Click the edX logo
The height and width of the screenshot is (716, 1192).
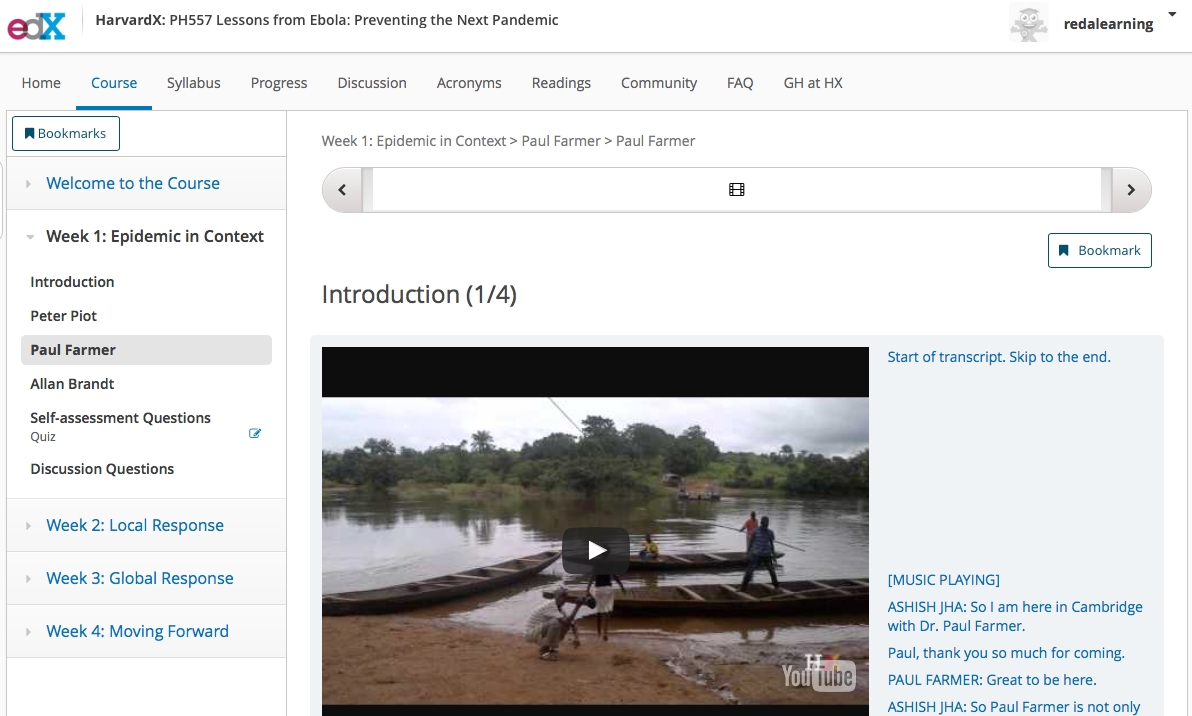[x=37, y=24]
